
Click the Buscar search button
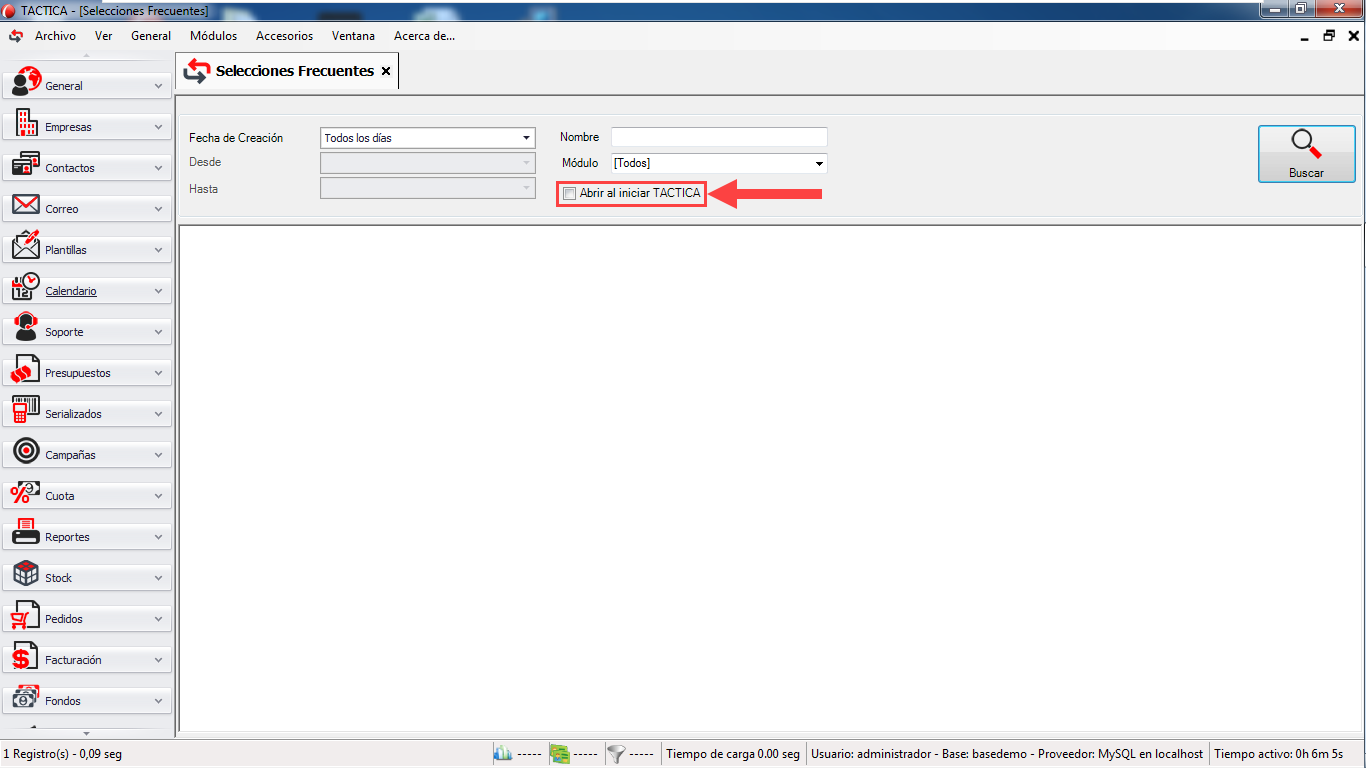[x=1306, y=154]
